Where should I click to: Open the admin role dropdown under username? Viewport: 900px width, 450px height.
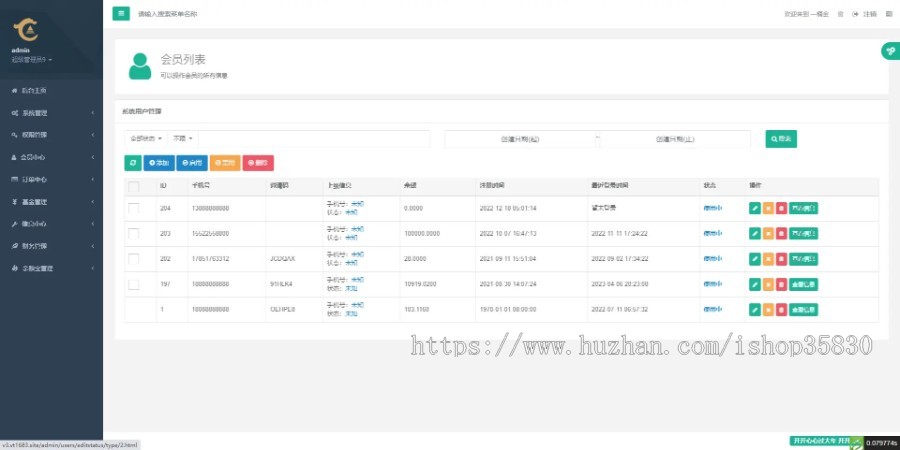[32, 60]
